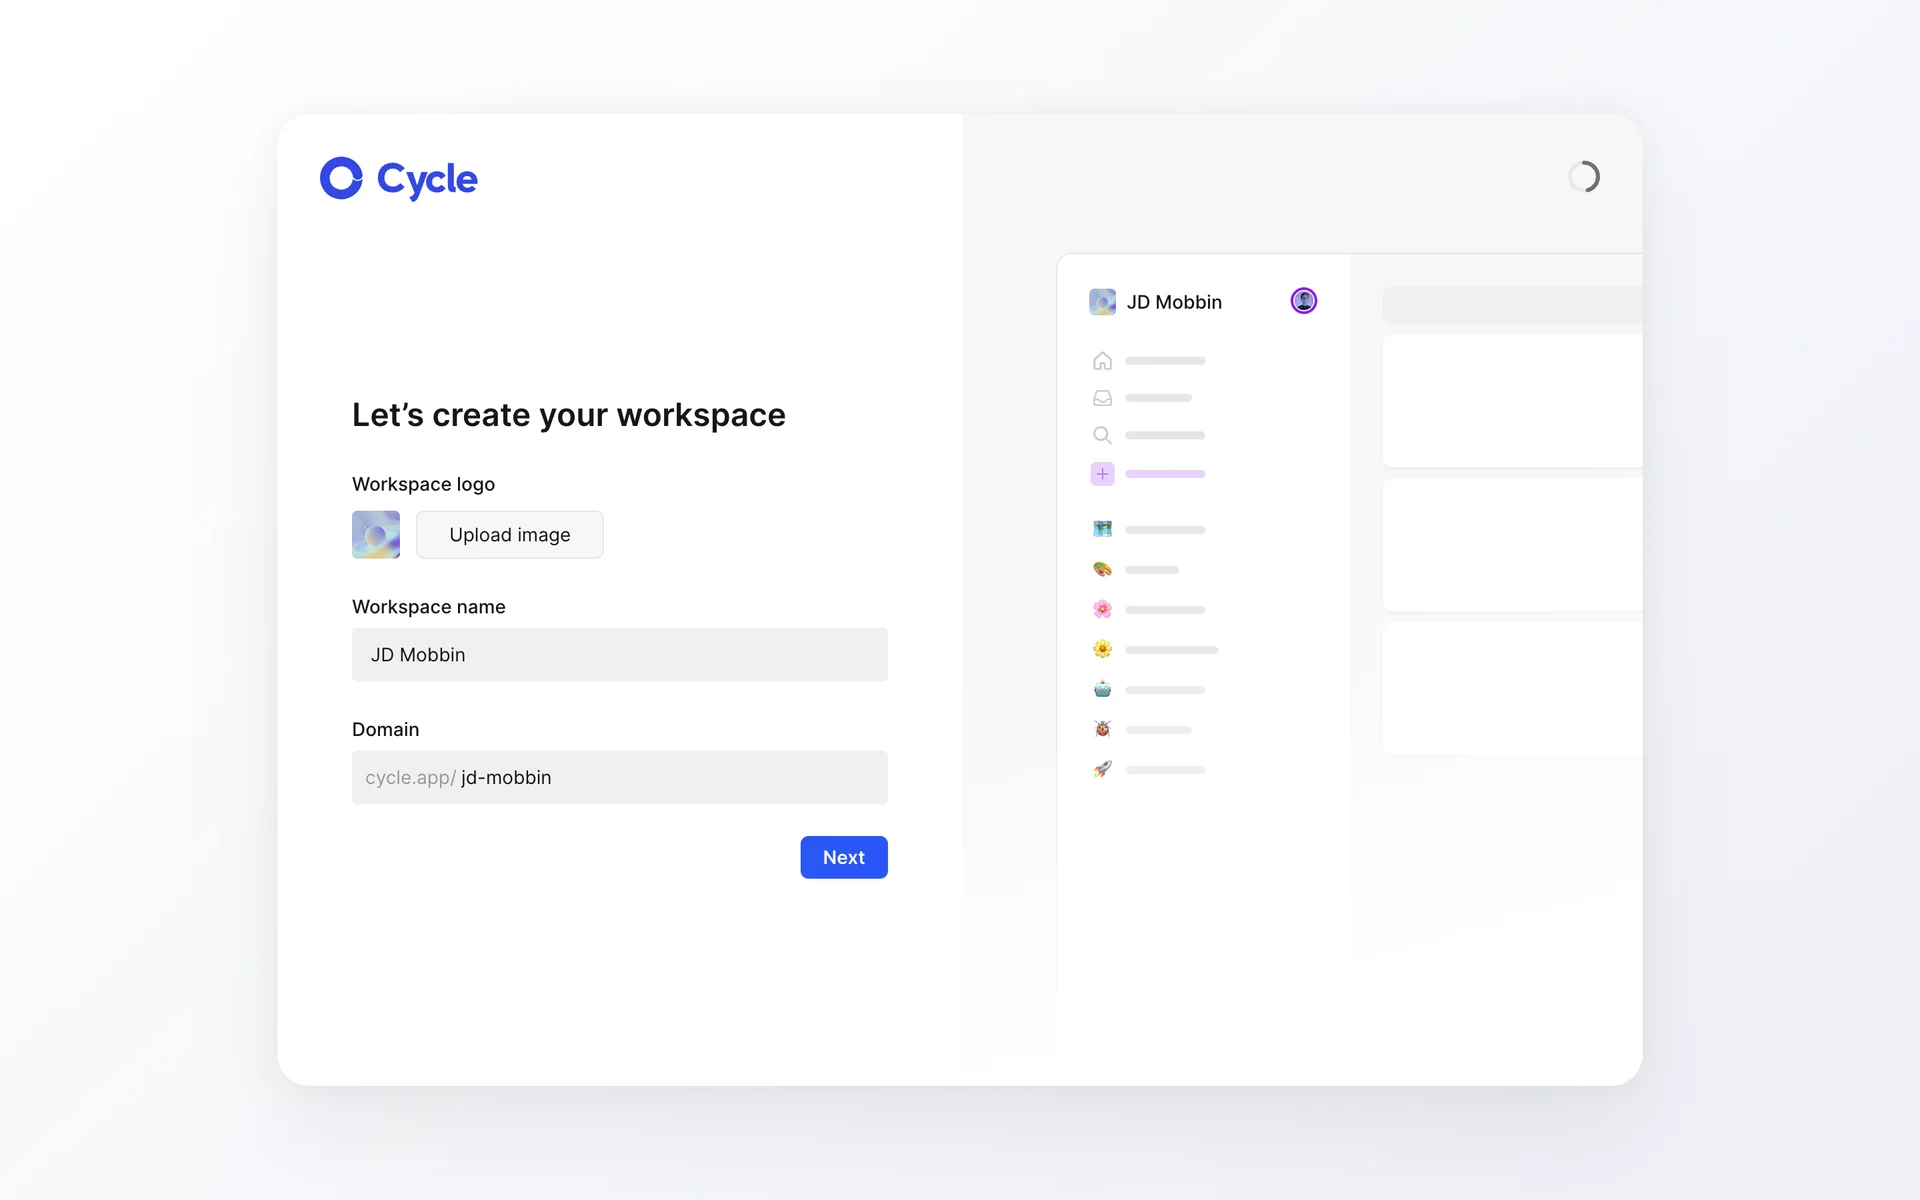Image resolution: width=1920 pixels, height=1200 pixels.
Task: Click the inbox tray icon
Action: pos(1102,398)
